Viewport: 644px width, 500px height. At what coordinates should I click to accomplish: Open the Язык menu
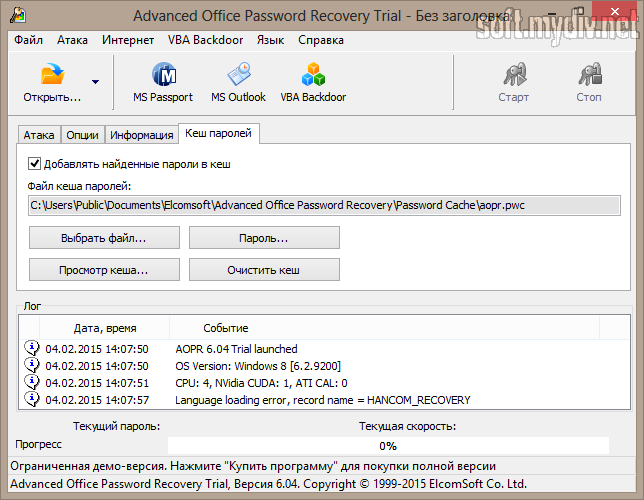coord(270,40)
